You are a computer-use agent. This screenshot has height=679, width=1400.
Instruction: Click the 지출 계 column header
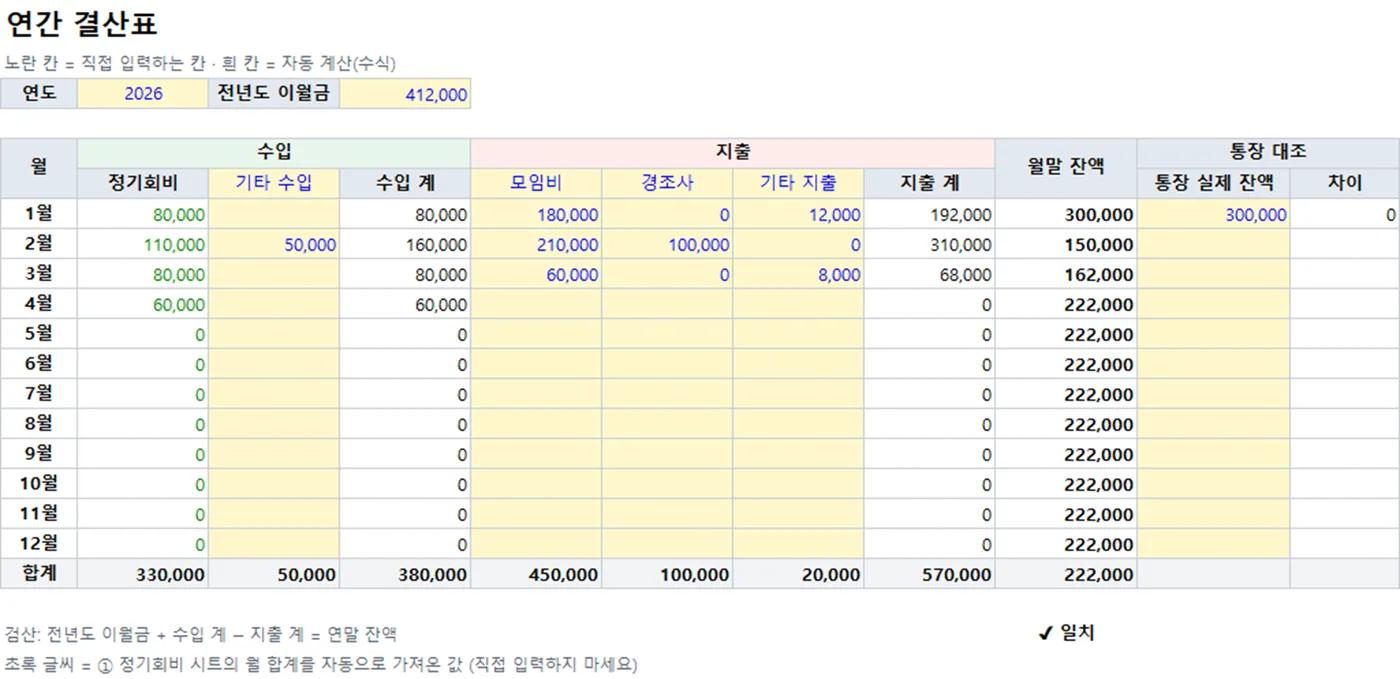click(x=929, y=183)
